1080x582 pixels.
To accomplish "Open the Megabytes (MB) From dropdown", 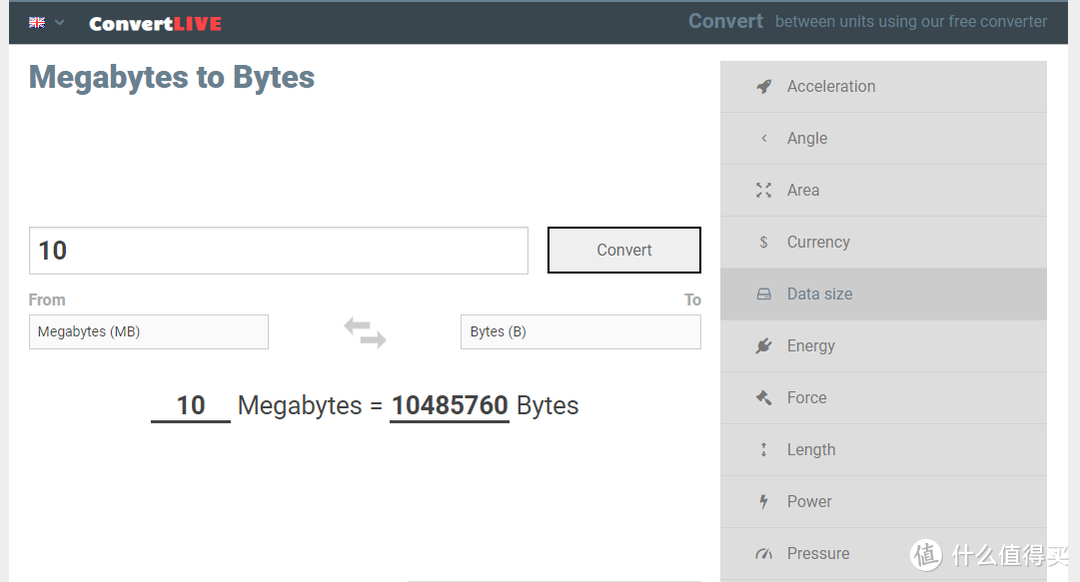I will 148,332.
